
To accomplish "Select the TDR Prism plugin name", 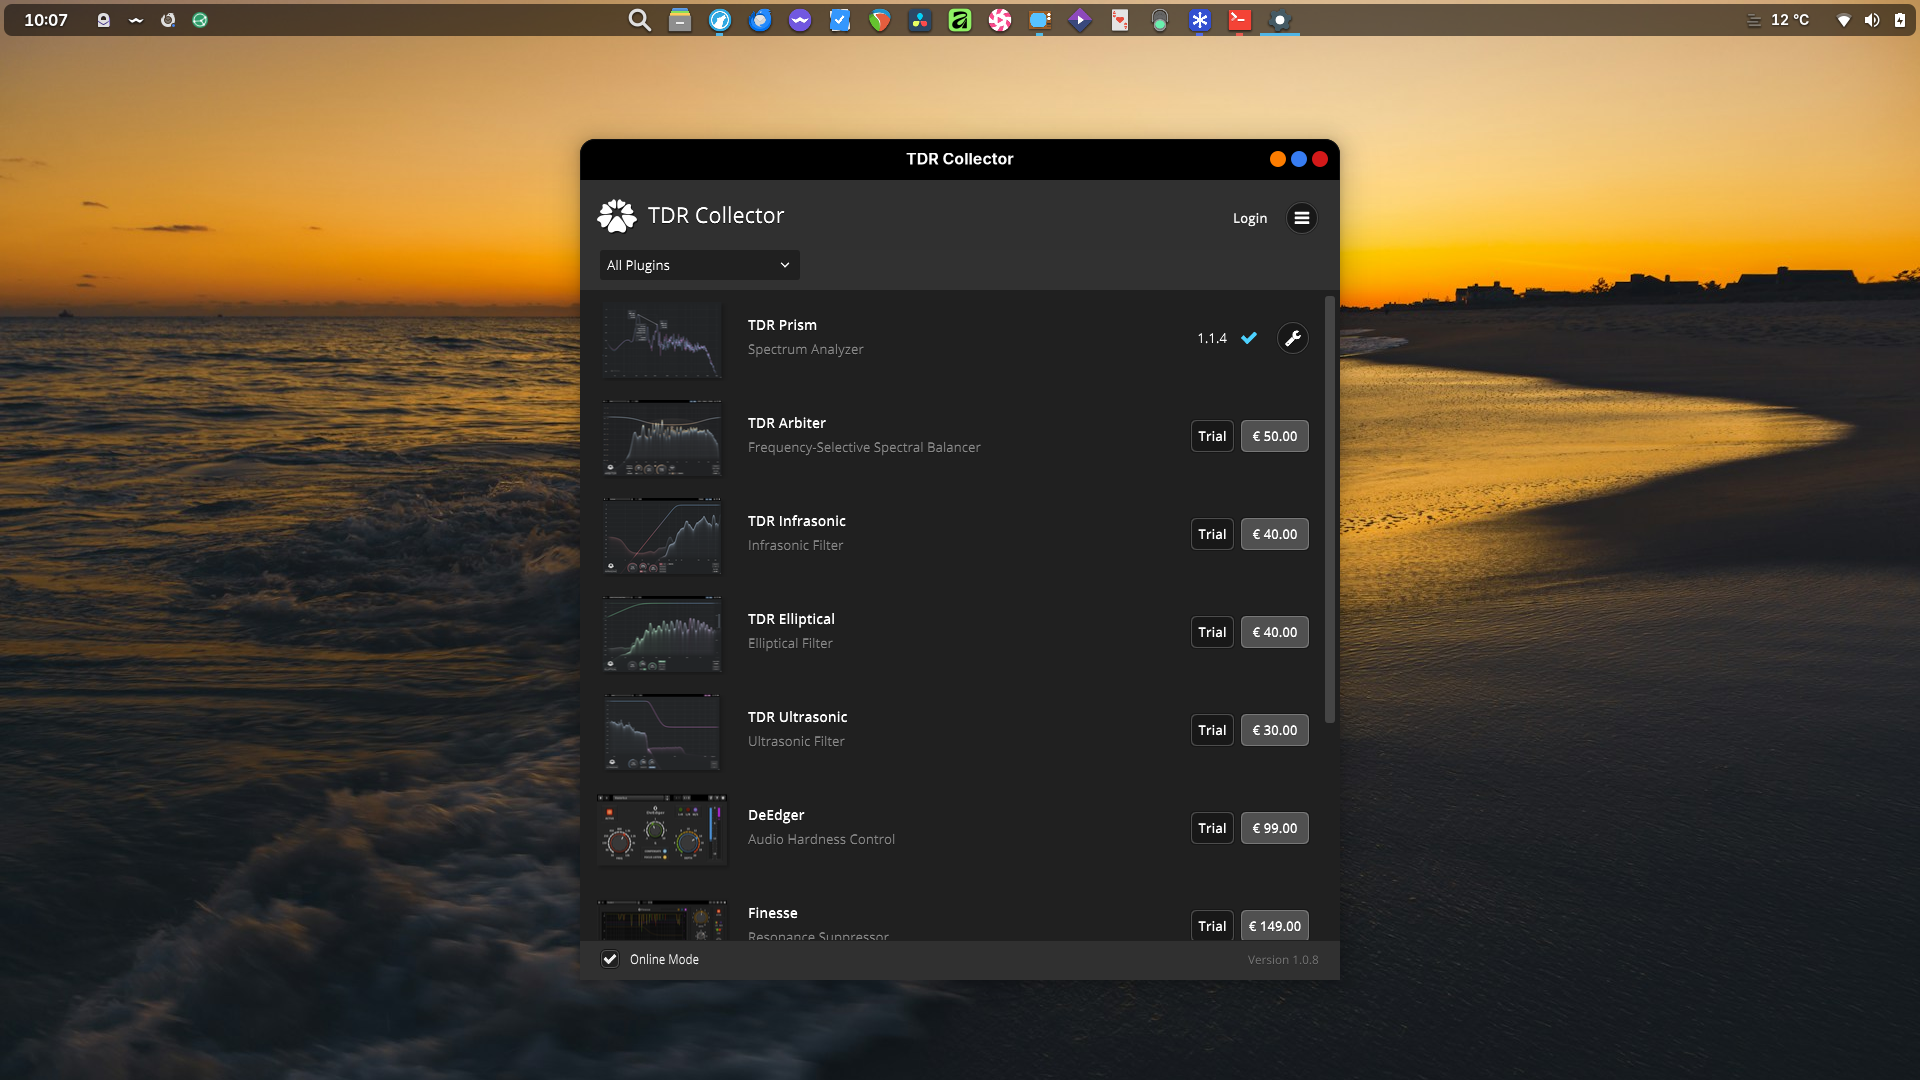I will tap(782, 325).
